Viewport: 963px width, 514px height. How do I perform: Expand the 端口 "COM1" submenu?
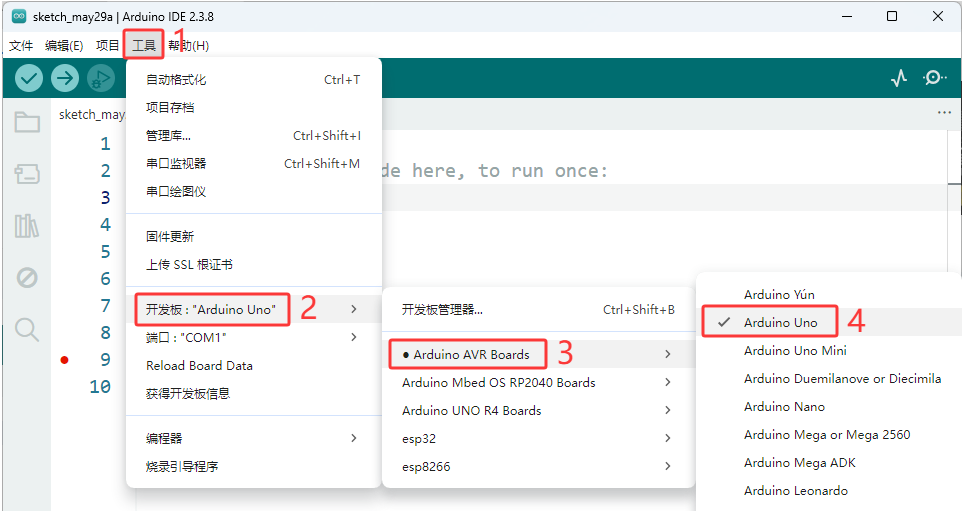tap(254, 337)
